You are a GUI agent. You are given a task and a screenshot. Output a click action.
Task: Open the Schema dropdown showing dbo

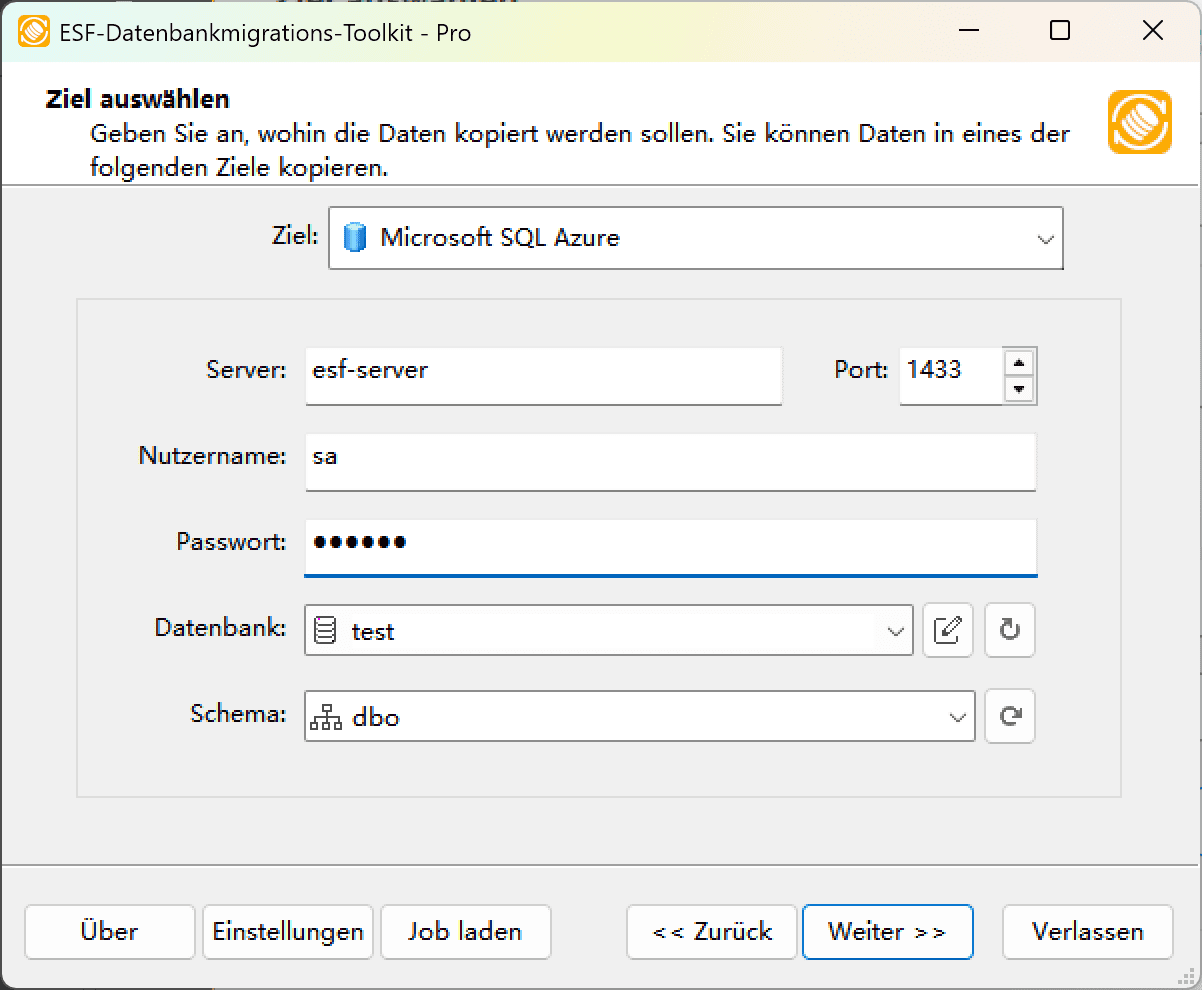(954, 716)
